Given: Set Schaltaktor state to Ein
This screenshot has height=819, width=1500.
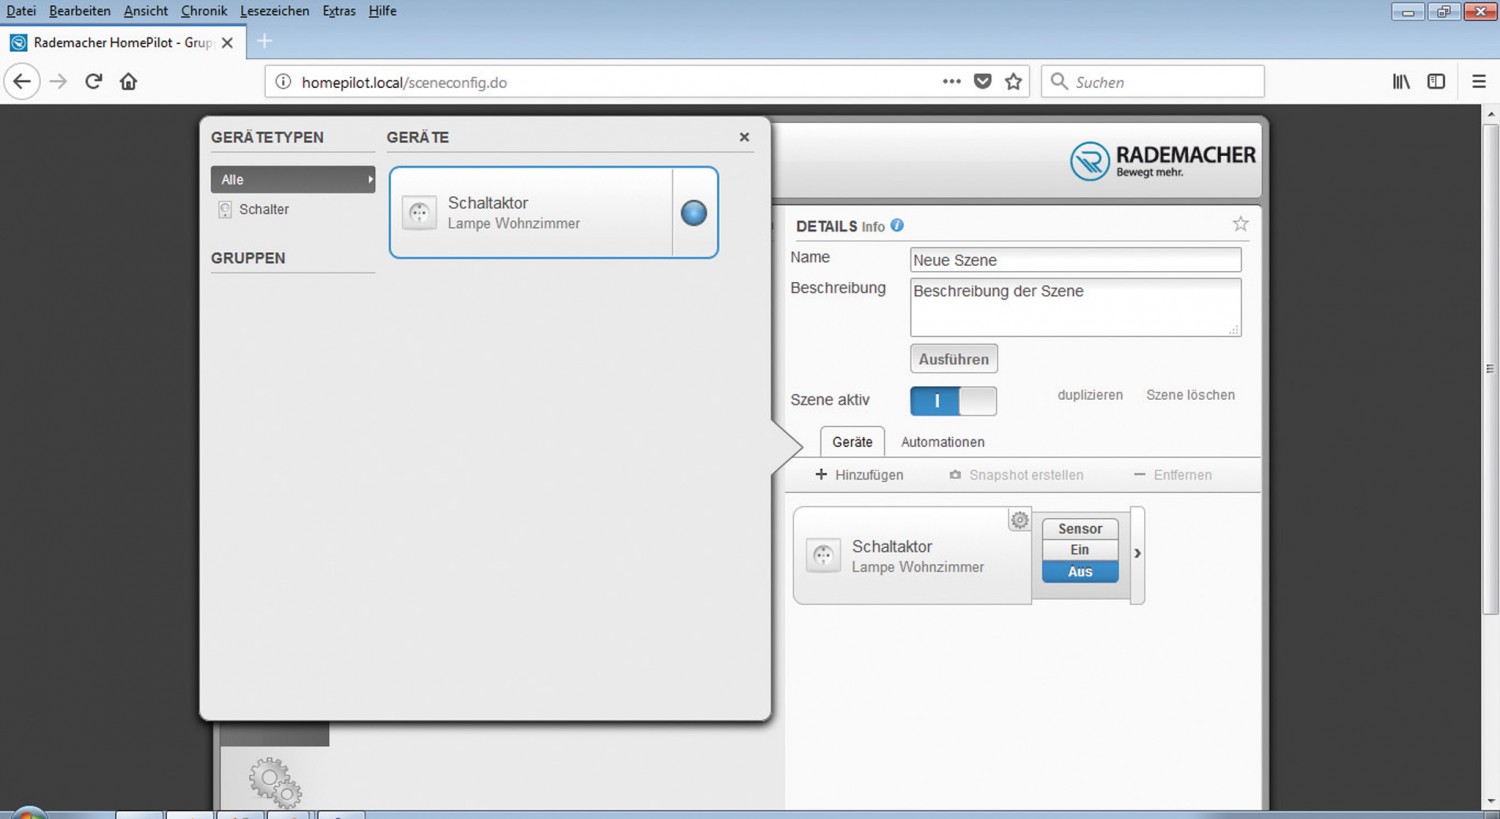Looking at the screenshot, I should (x=1080, y=550).
